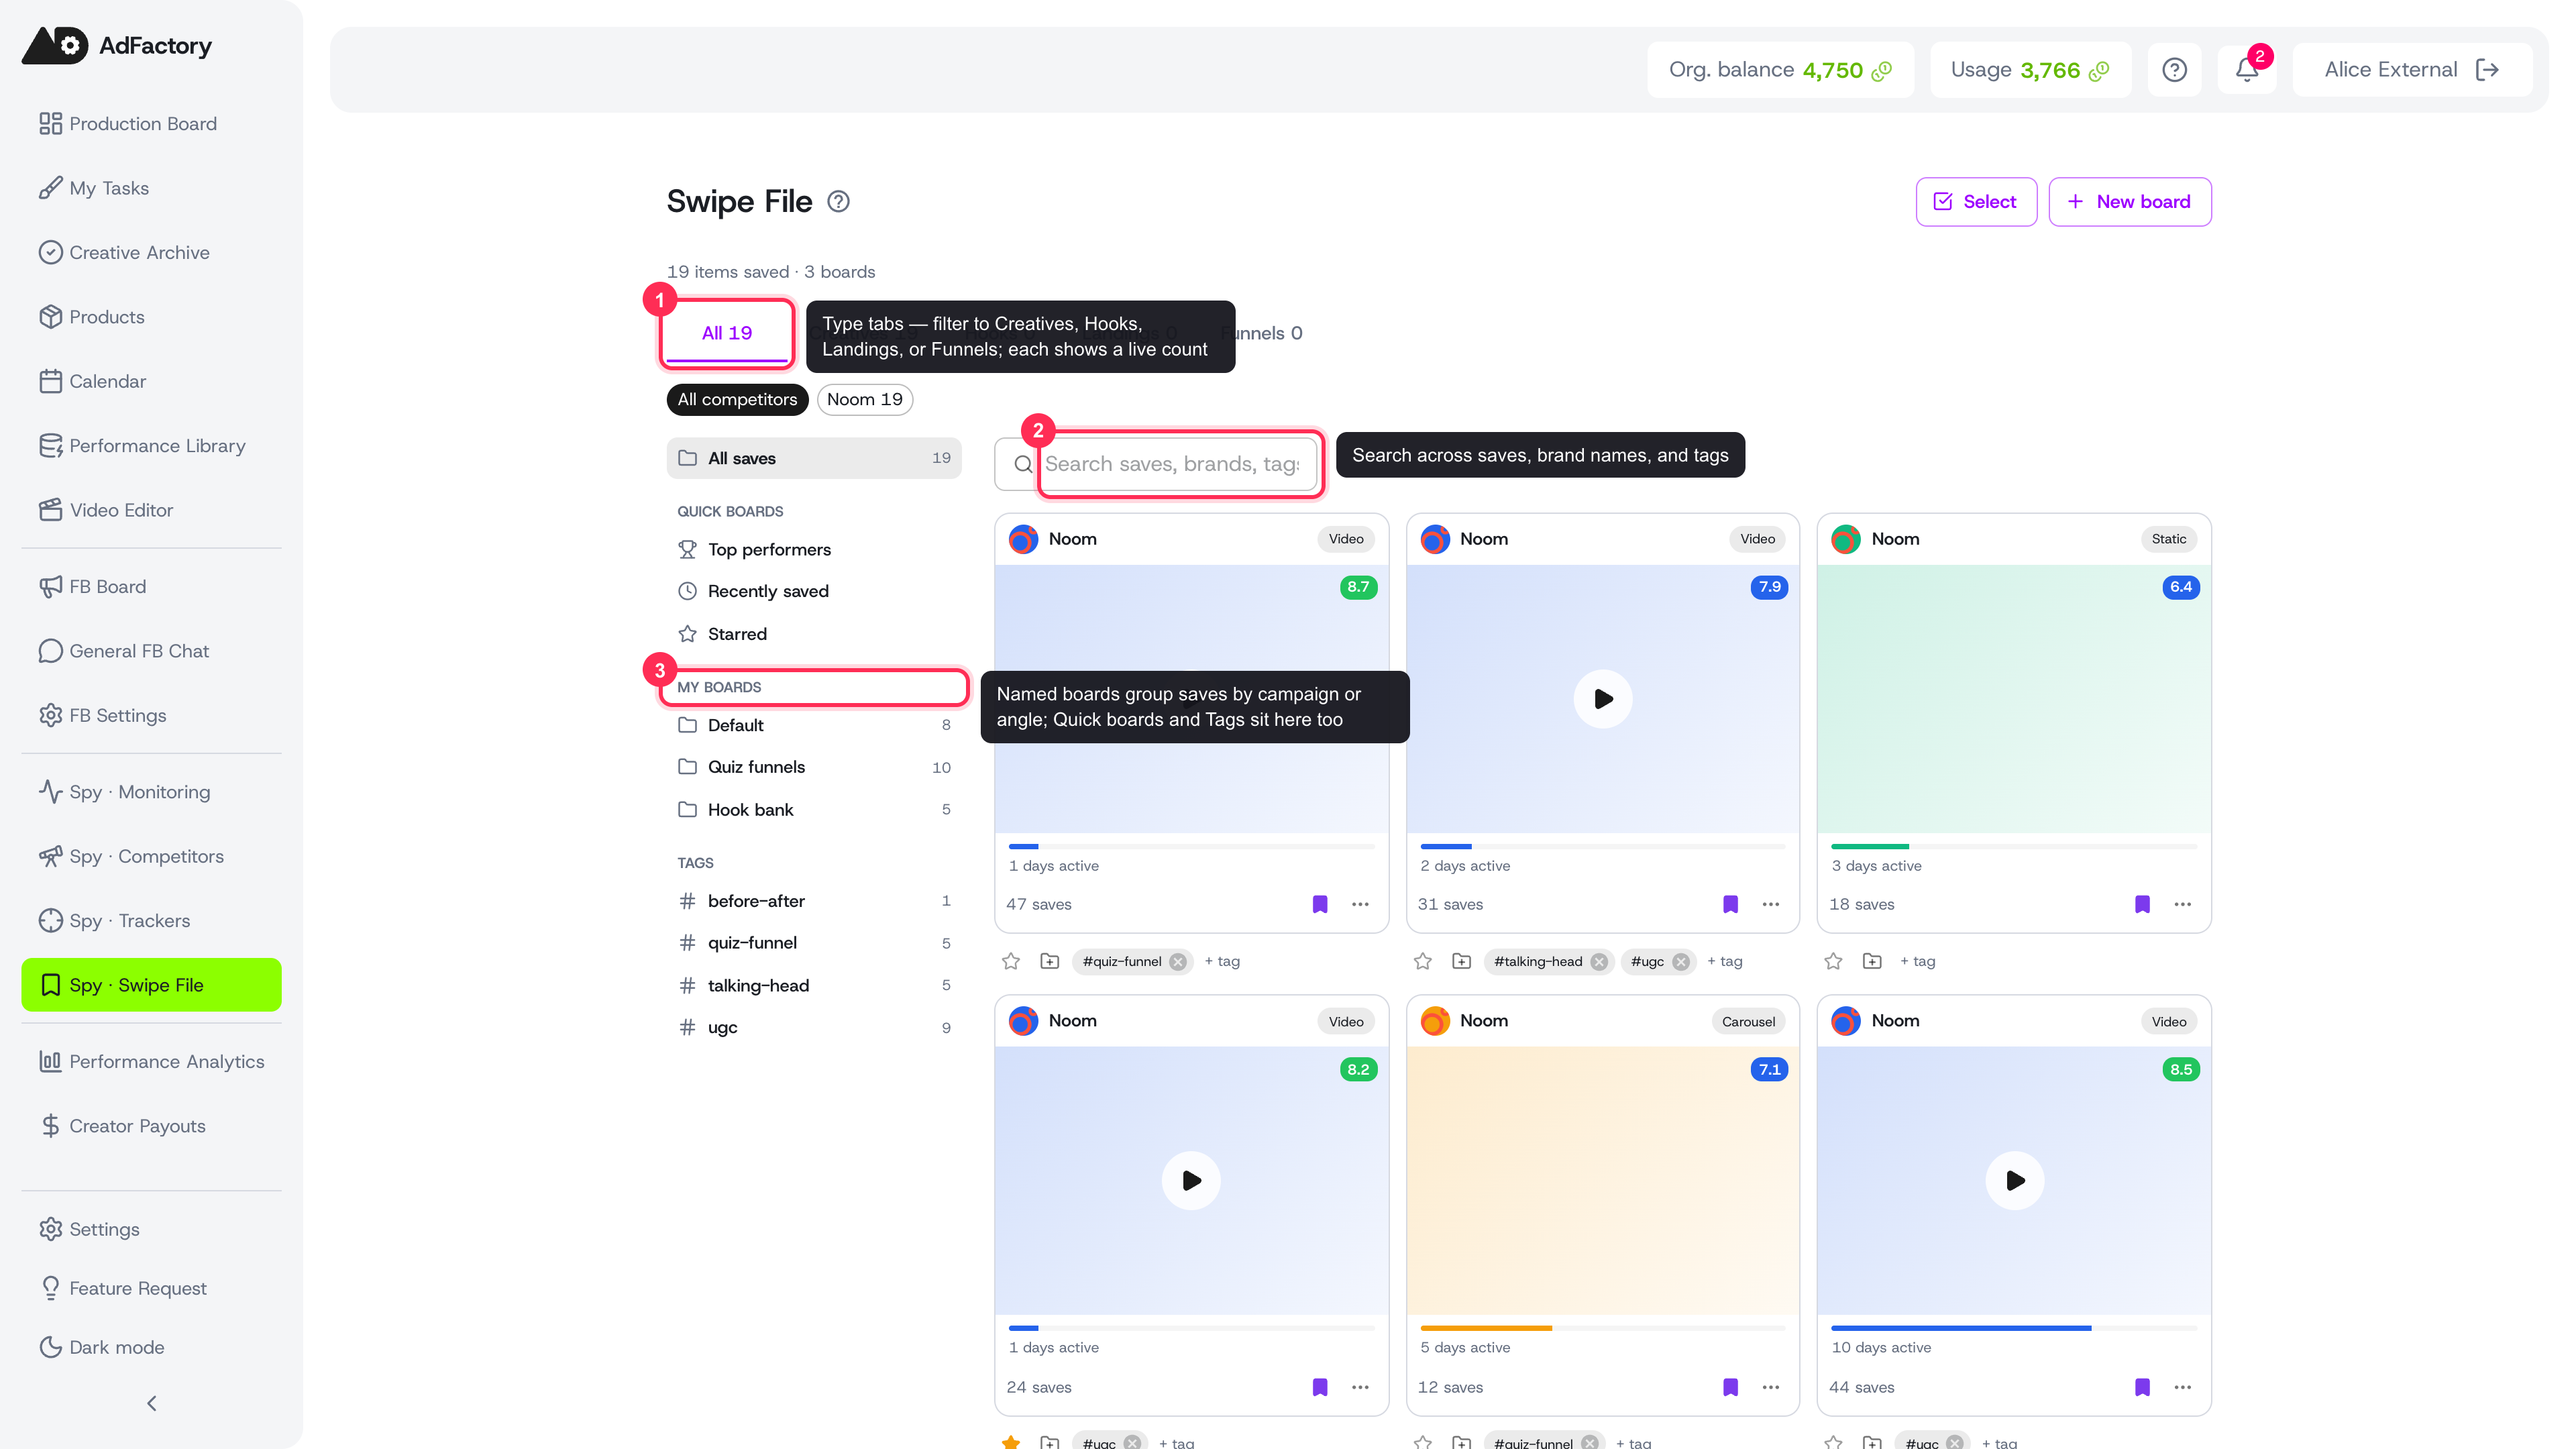This screenshot has height=1449, width=2576.
Task: Open the help question-mark icon in top bar
Action: (2174, 70)
